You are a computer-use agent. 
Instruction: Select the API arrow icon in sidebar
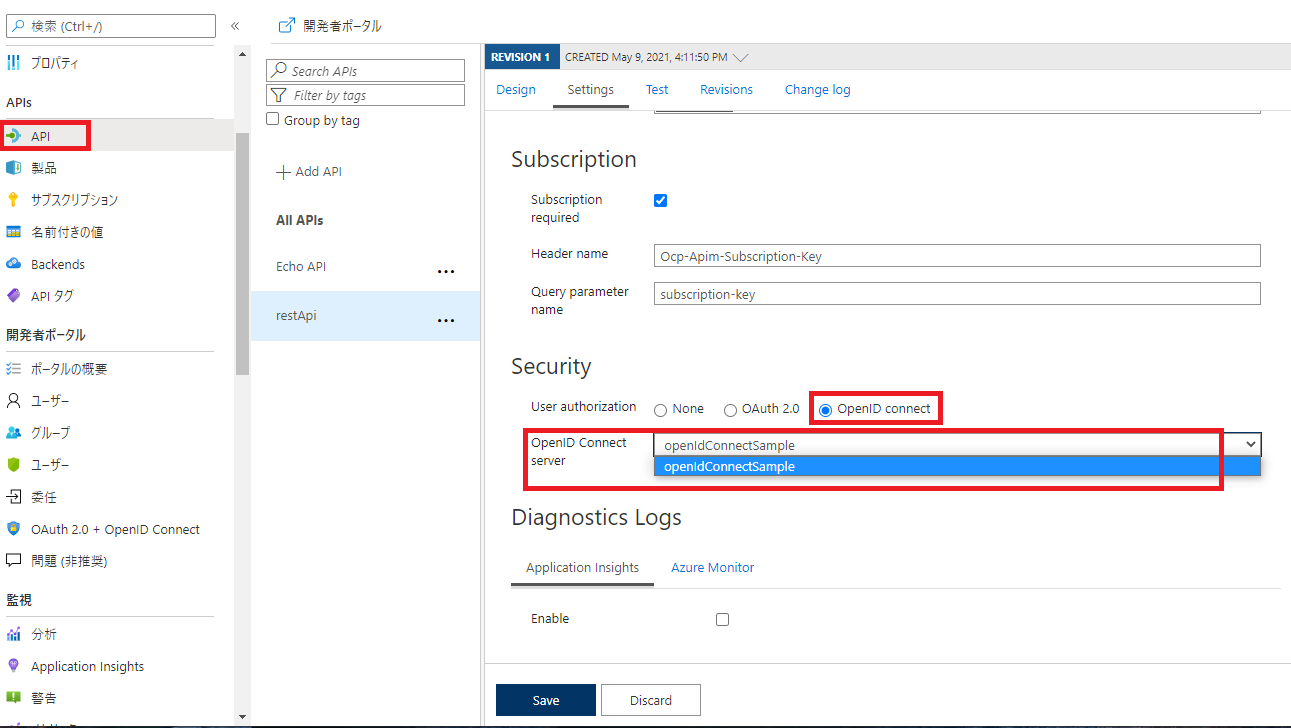click(x=14, y=135)
